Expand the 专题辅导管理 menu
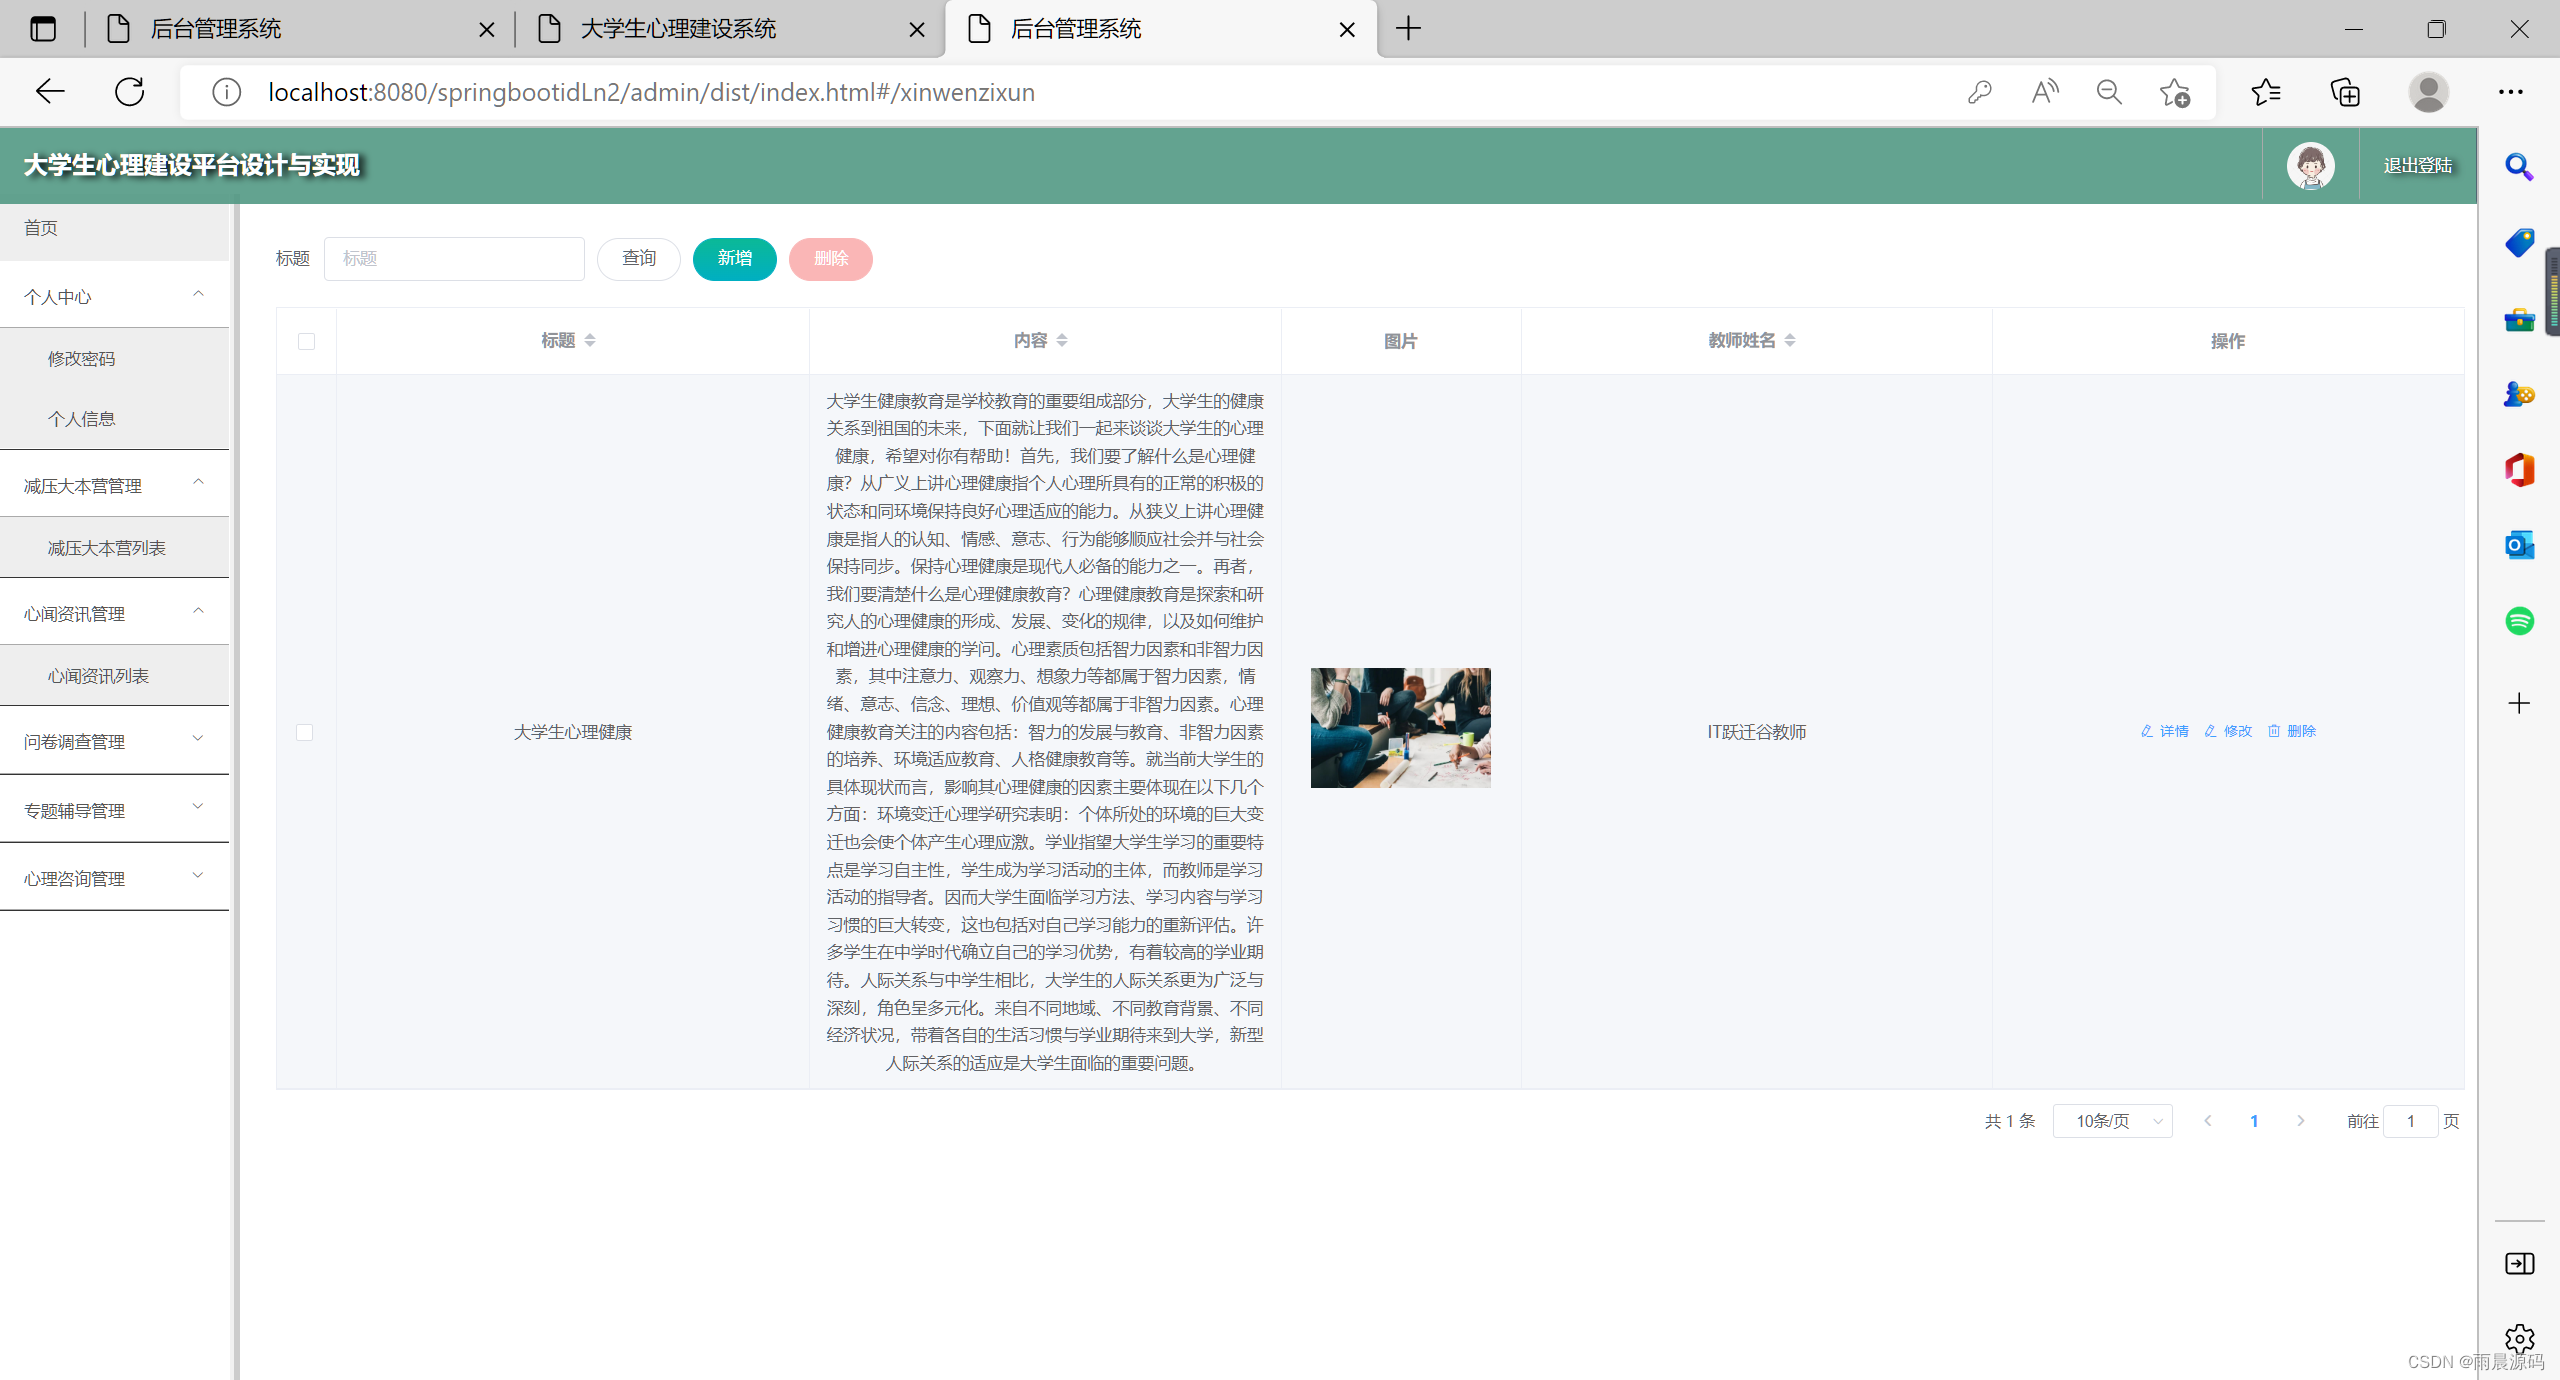The image size is (2560, 1380). 114,810
